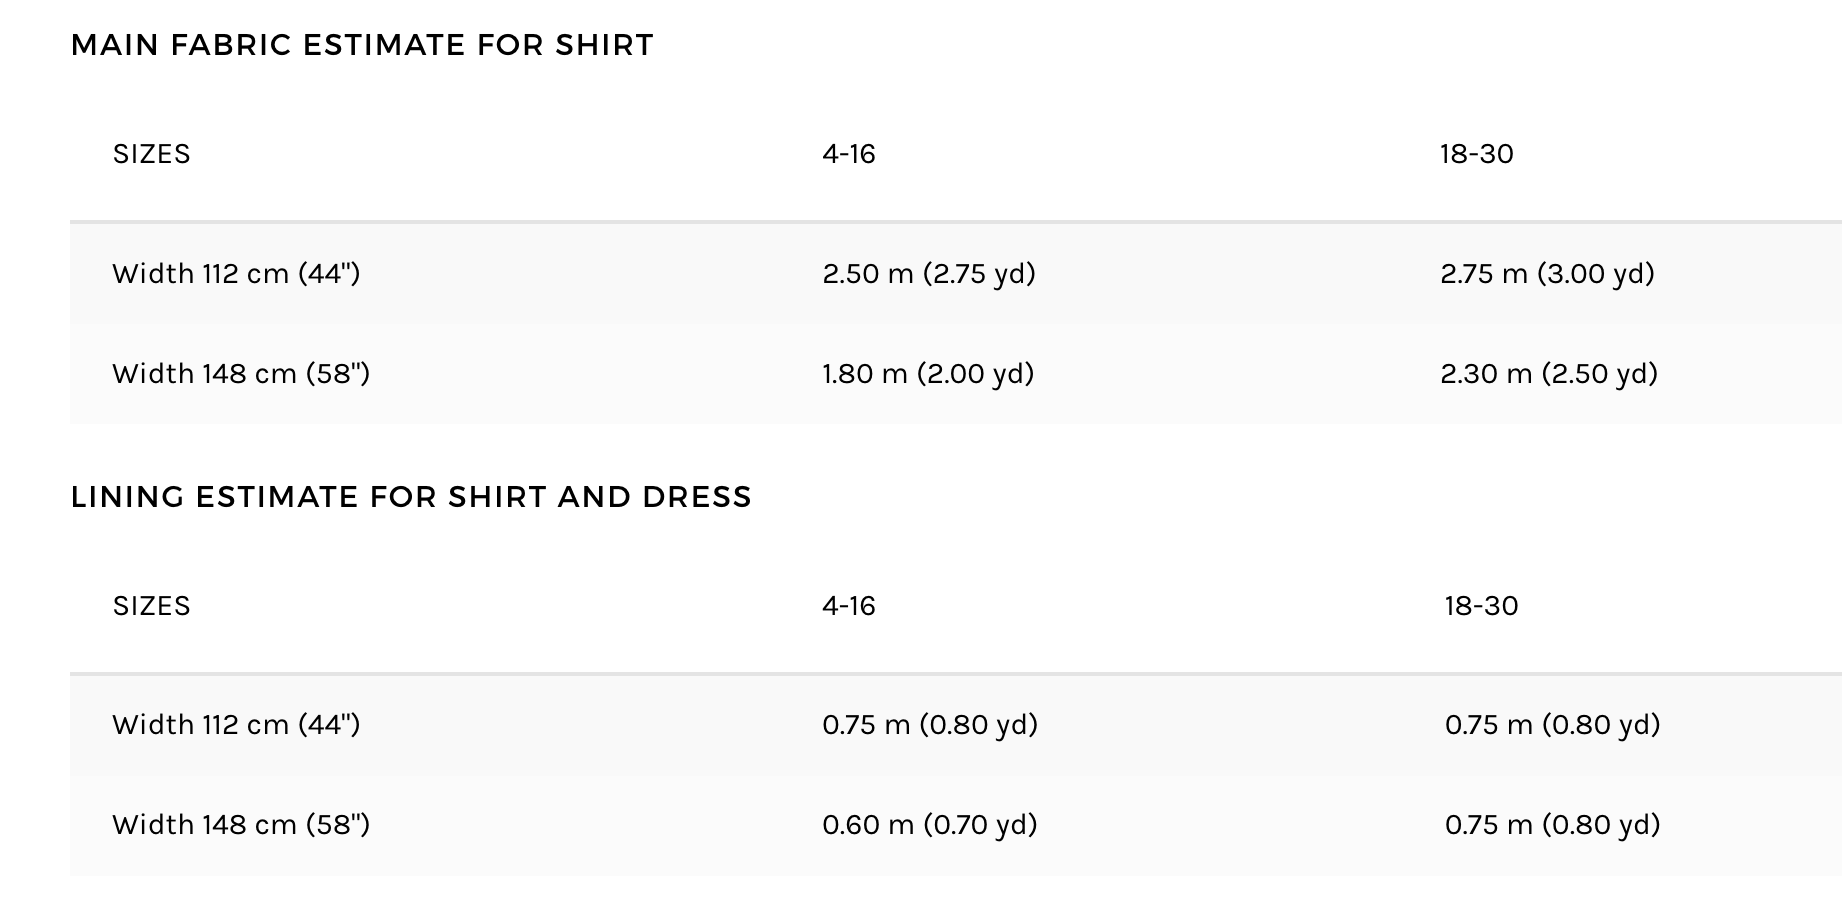The height and width of the screenshot is (920, 1842).
Task: Click the Width 148 cm row label in lining table
Action: click(241, 824)
